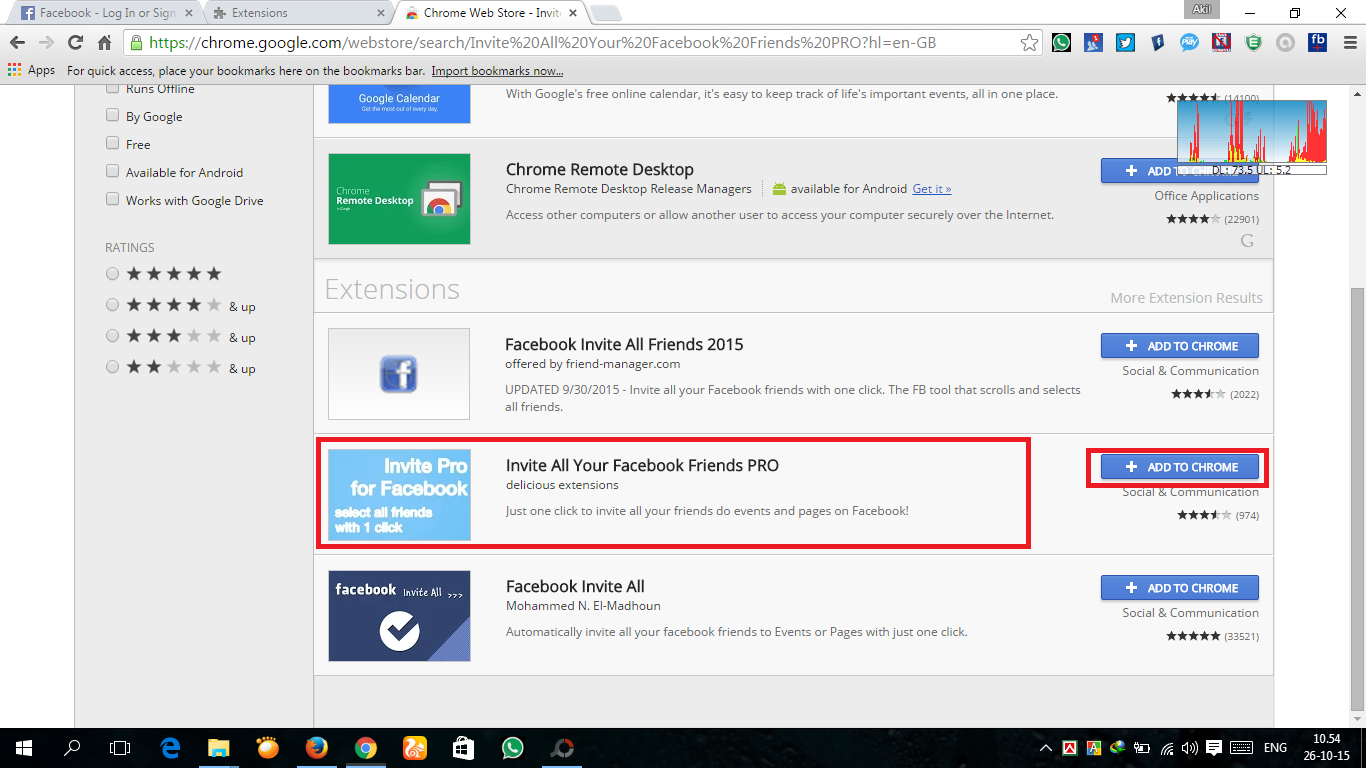The height and width of the screenshot is (768, 1366).
Task: Open 'Invite All Your Facebook Friends PRO' title
Action: click(x=642, y=465)
